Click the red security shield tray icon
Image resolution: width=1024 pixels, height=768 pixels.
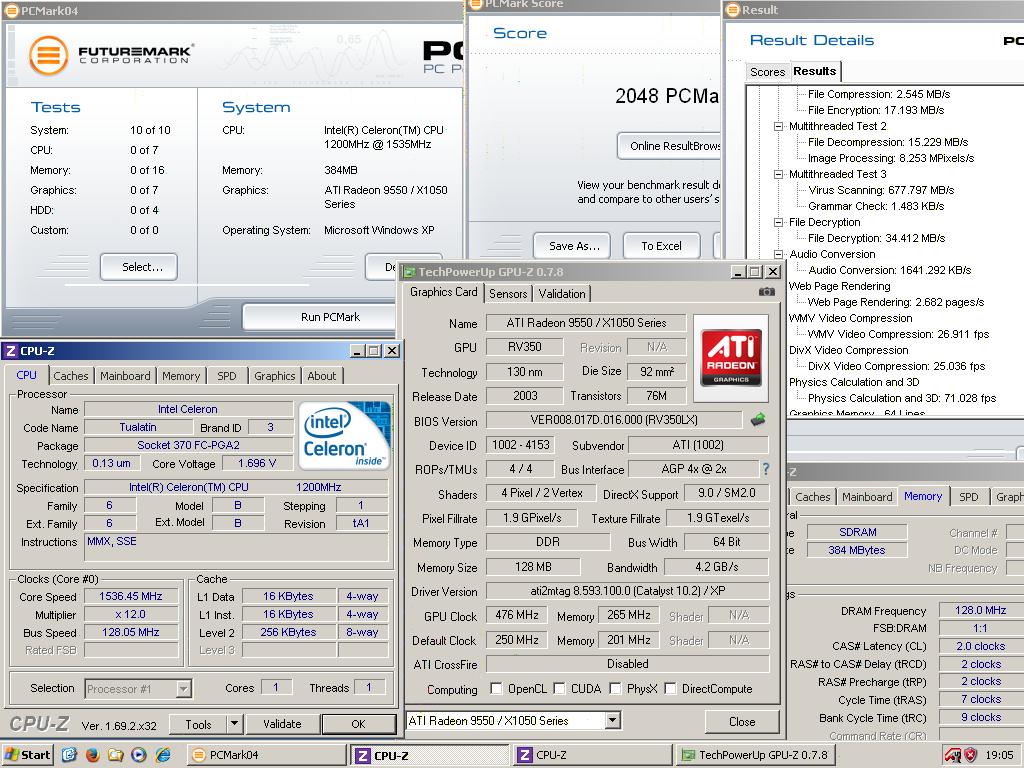(x=971, y=756)
